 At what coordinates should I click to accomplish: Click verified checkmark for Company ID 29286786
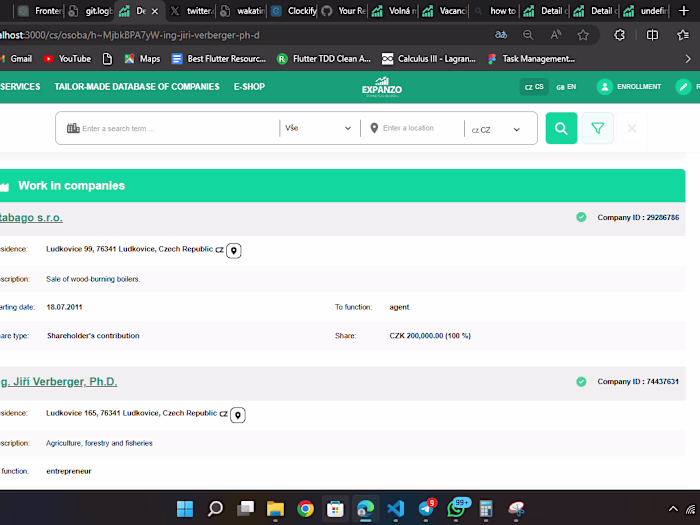pyautogui.click(x=581, y=217)
